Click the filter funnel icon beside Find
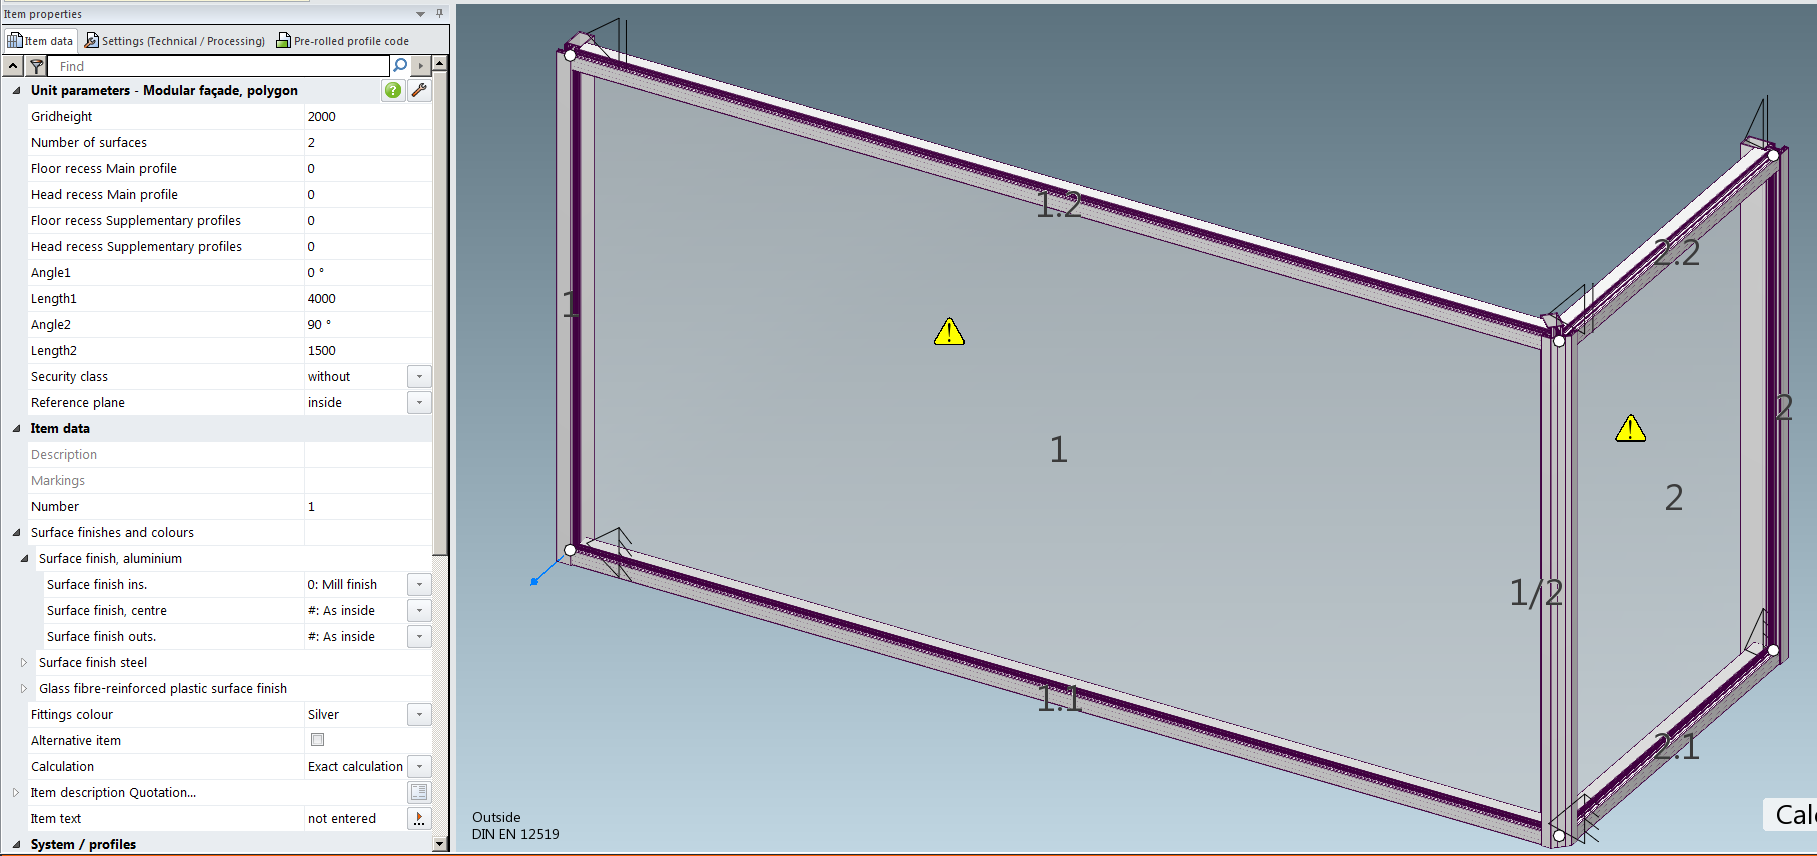 tap(36, 66)
